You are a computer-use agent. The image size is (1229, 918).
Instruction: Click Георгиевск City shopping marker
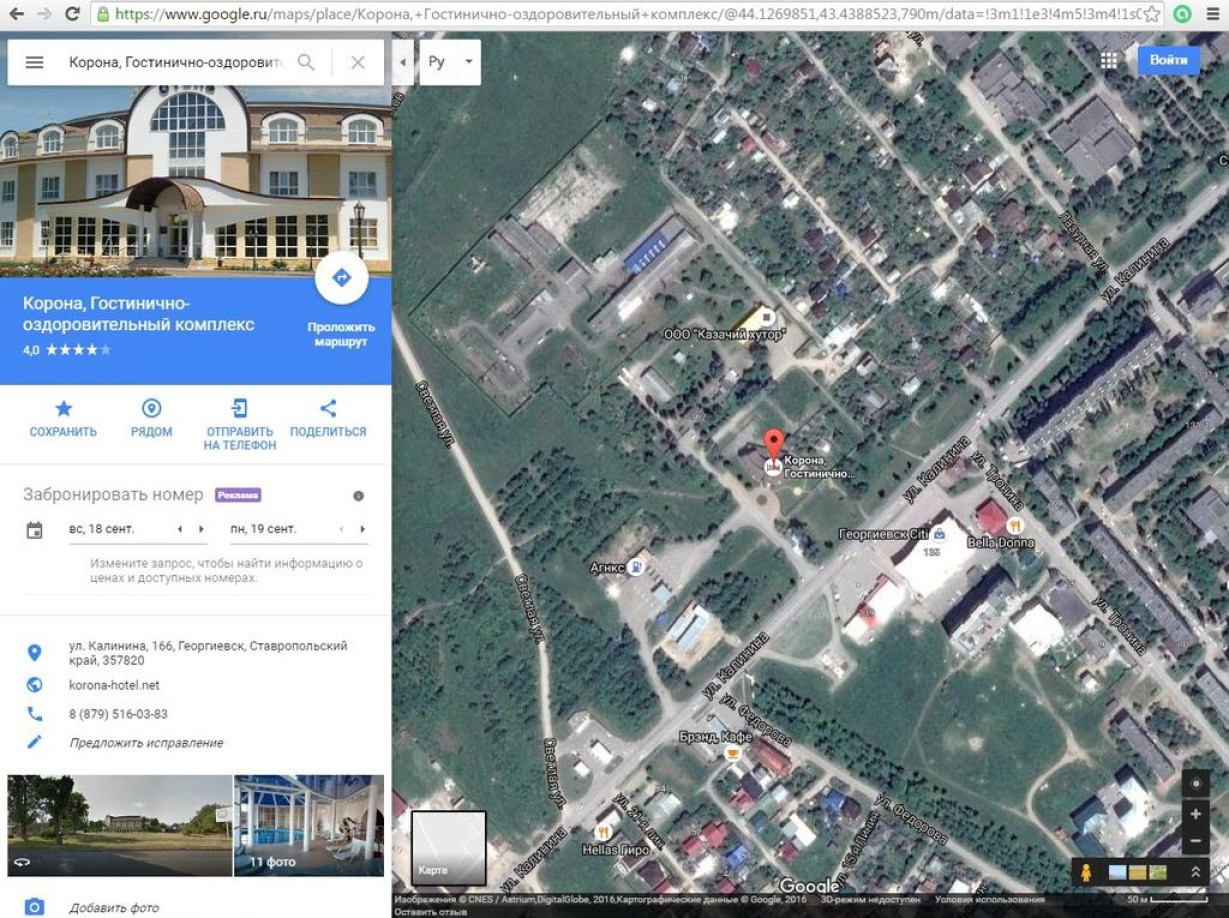point(939,534)
